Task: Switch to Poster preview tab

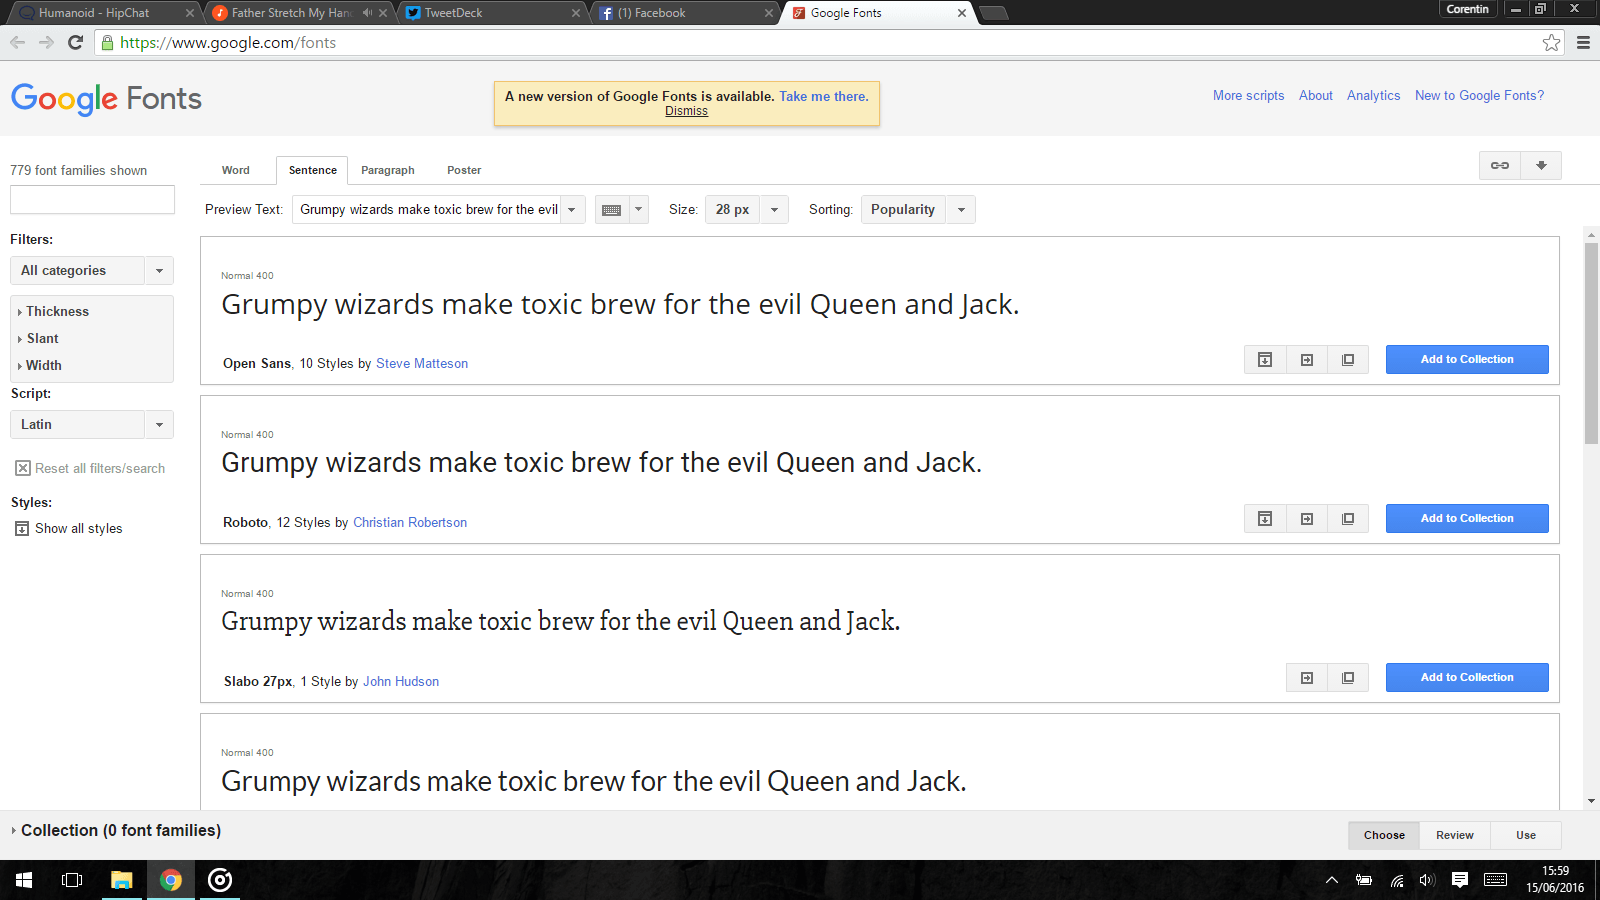Action: point(464,170)
